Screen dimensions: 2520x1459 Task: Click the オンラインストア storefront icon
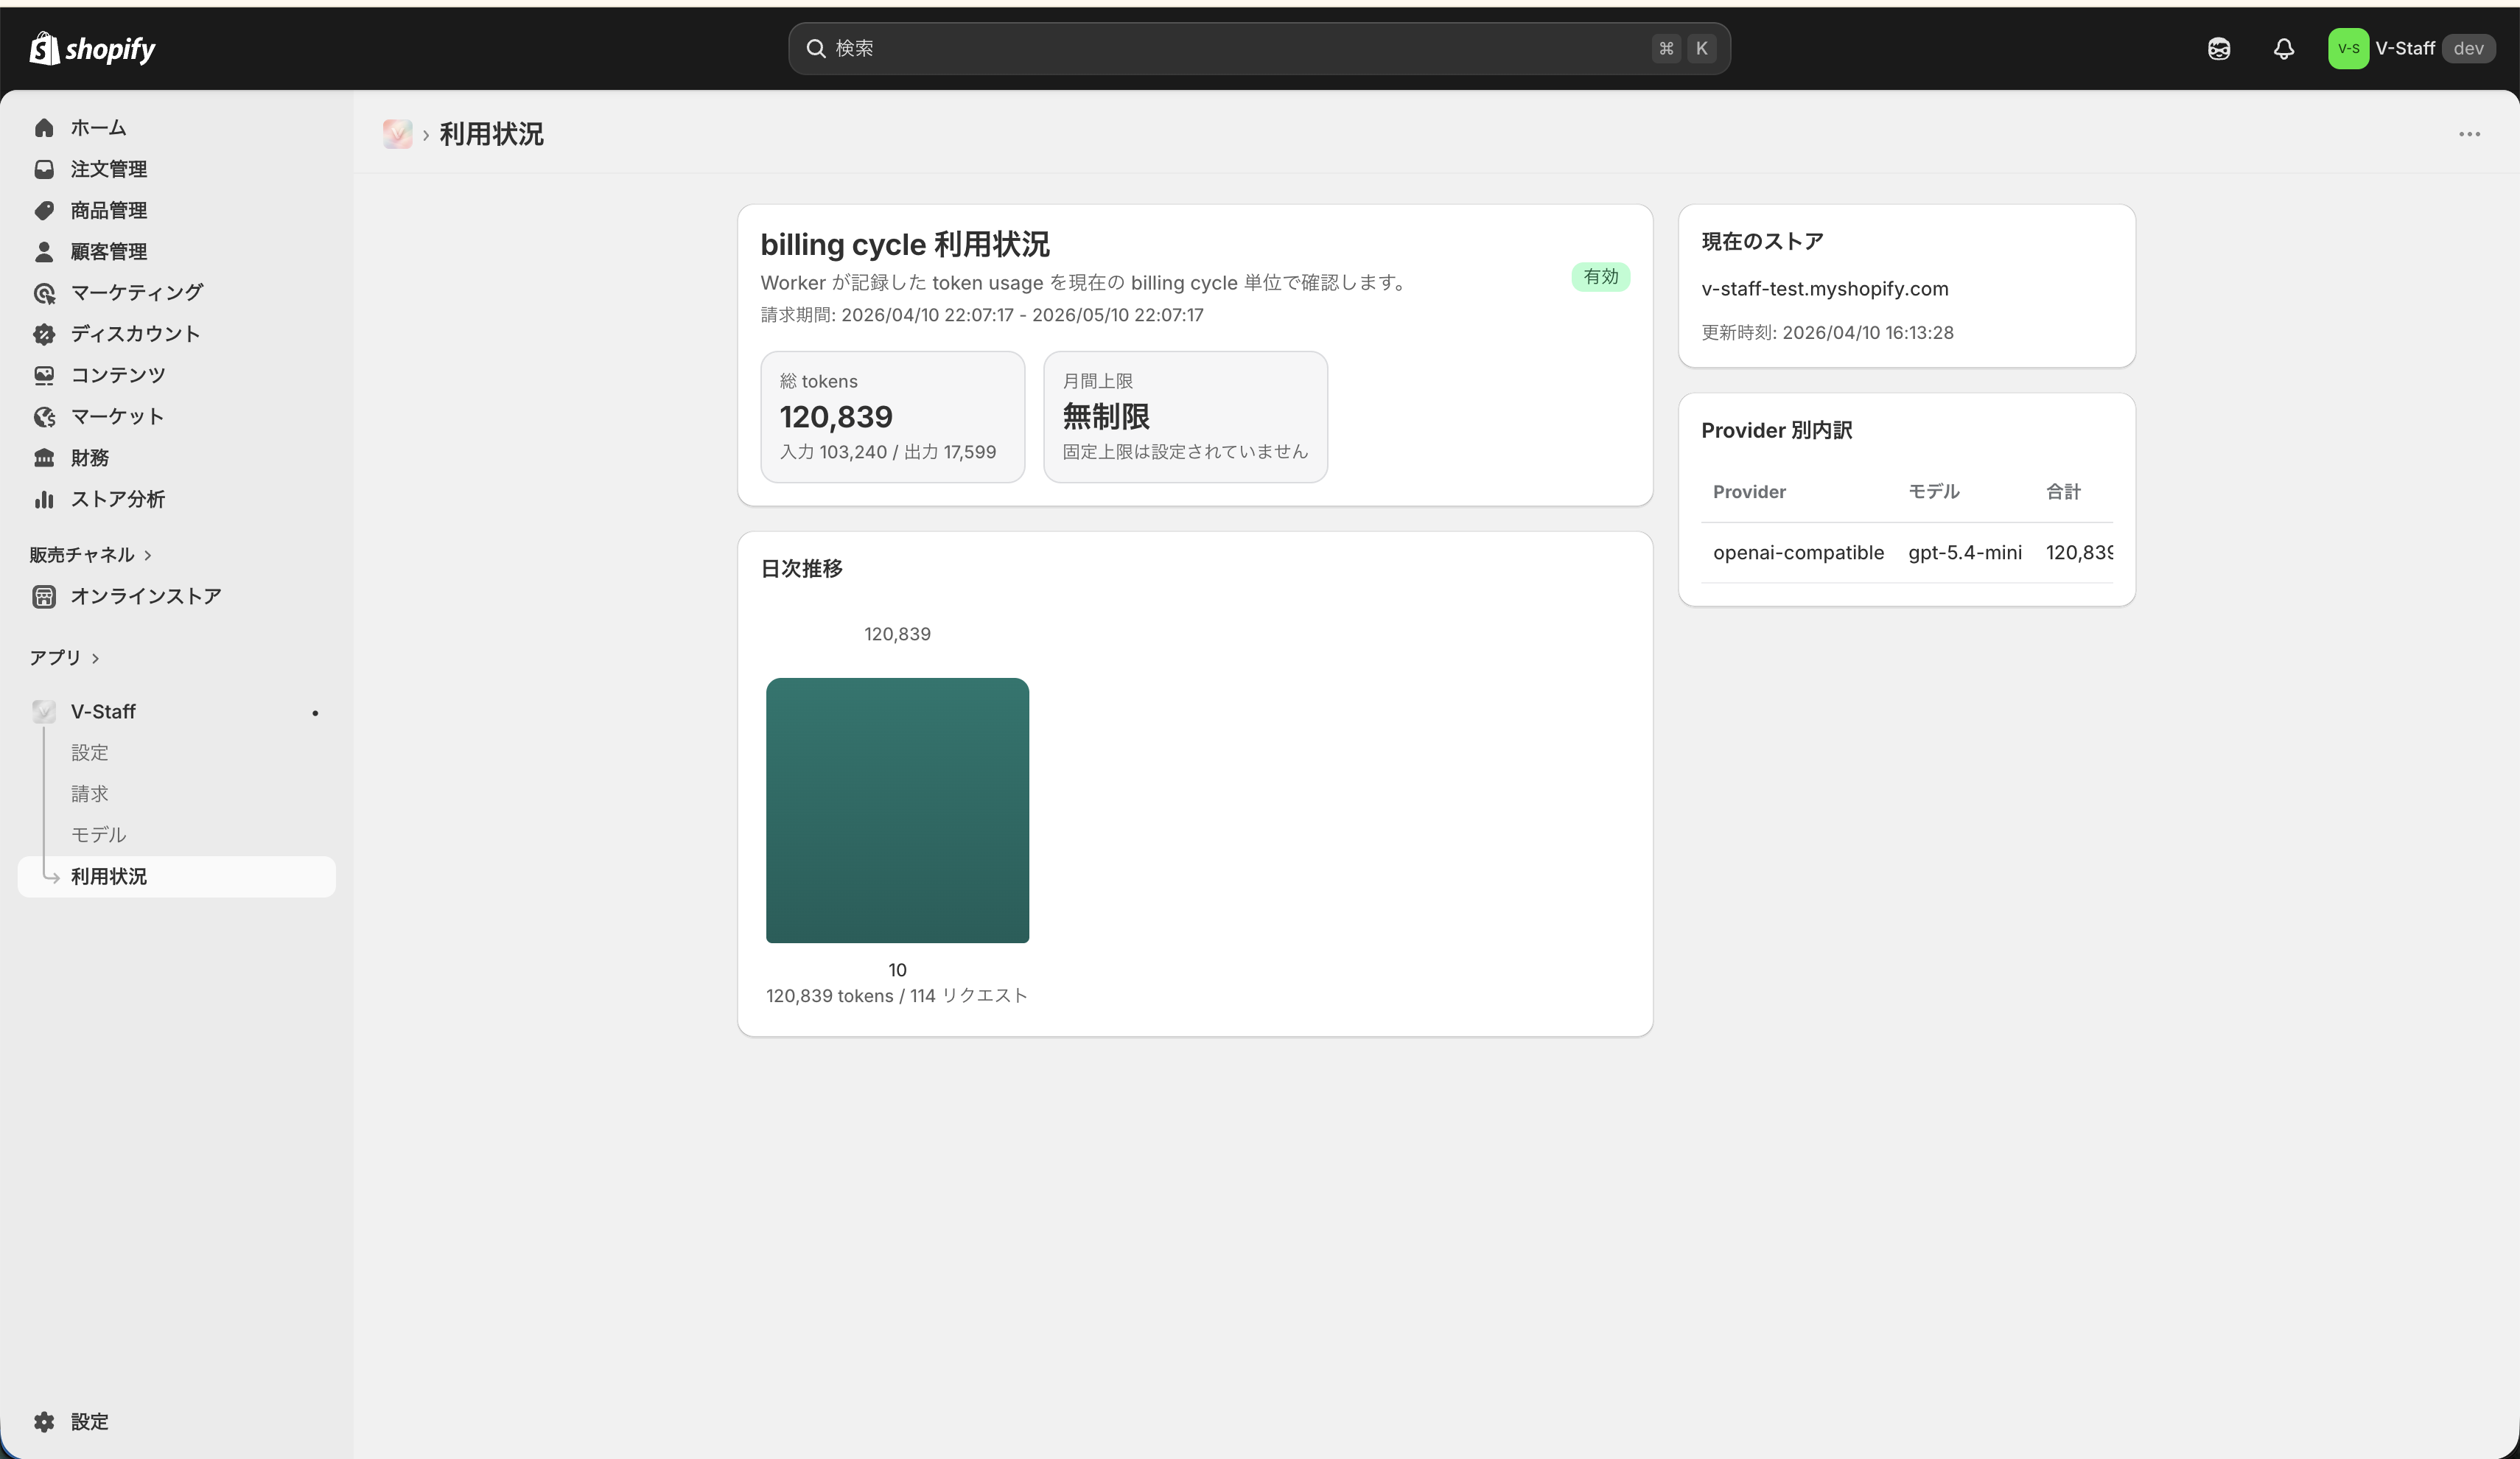pyautogui.click(x=44, y=597)
